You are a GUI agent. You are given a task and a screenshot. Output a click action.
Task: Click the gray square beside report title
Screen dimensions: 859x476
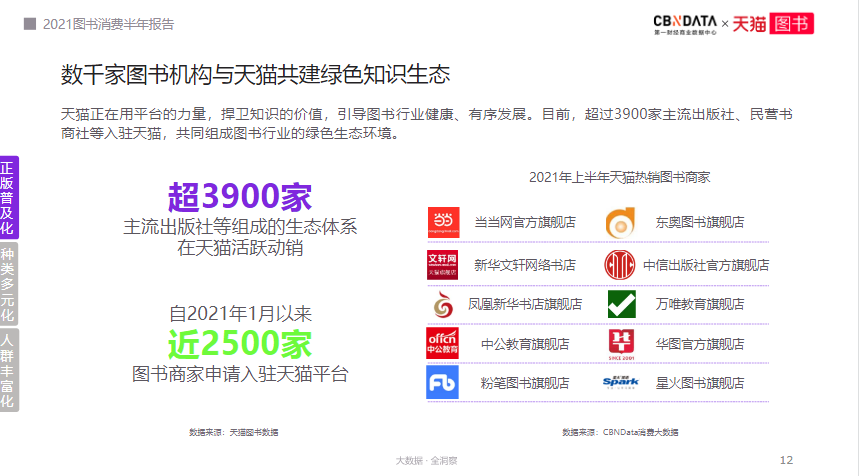[30, 24]
